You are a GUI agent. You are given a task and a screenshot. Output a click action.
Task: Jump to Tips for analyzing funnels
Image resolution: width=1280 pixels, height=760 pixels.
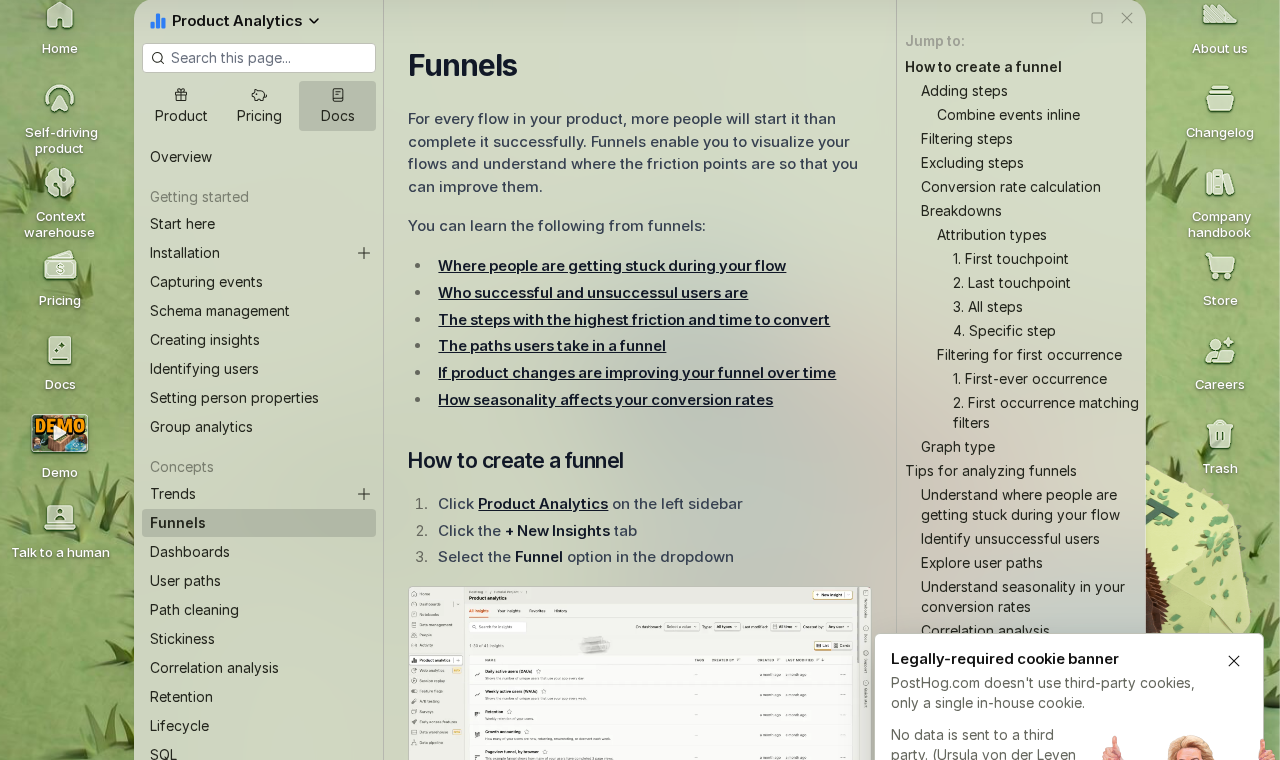point(991,471)
